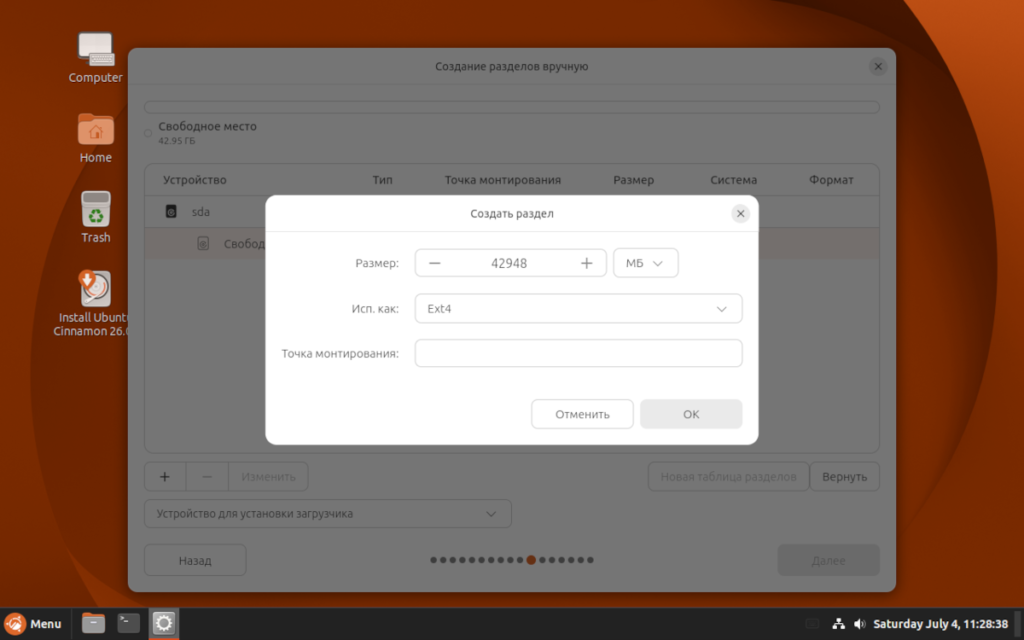Screen dimensions: 1024x640
Task: Focus the Точка монтирования input field
Action: pyautogui.click(x=578, y=353)
